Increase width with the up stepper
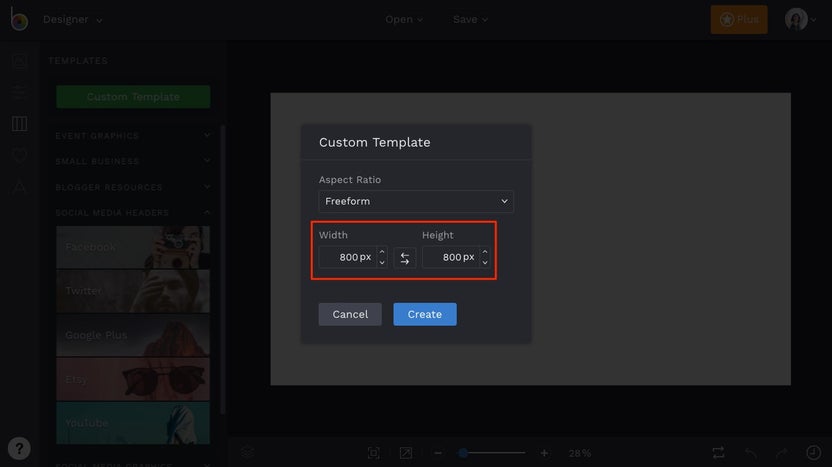The height and width of the screenshot is (467, 832). 382,252
